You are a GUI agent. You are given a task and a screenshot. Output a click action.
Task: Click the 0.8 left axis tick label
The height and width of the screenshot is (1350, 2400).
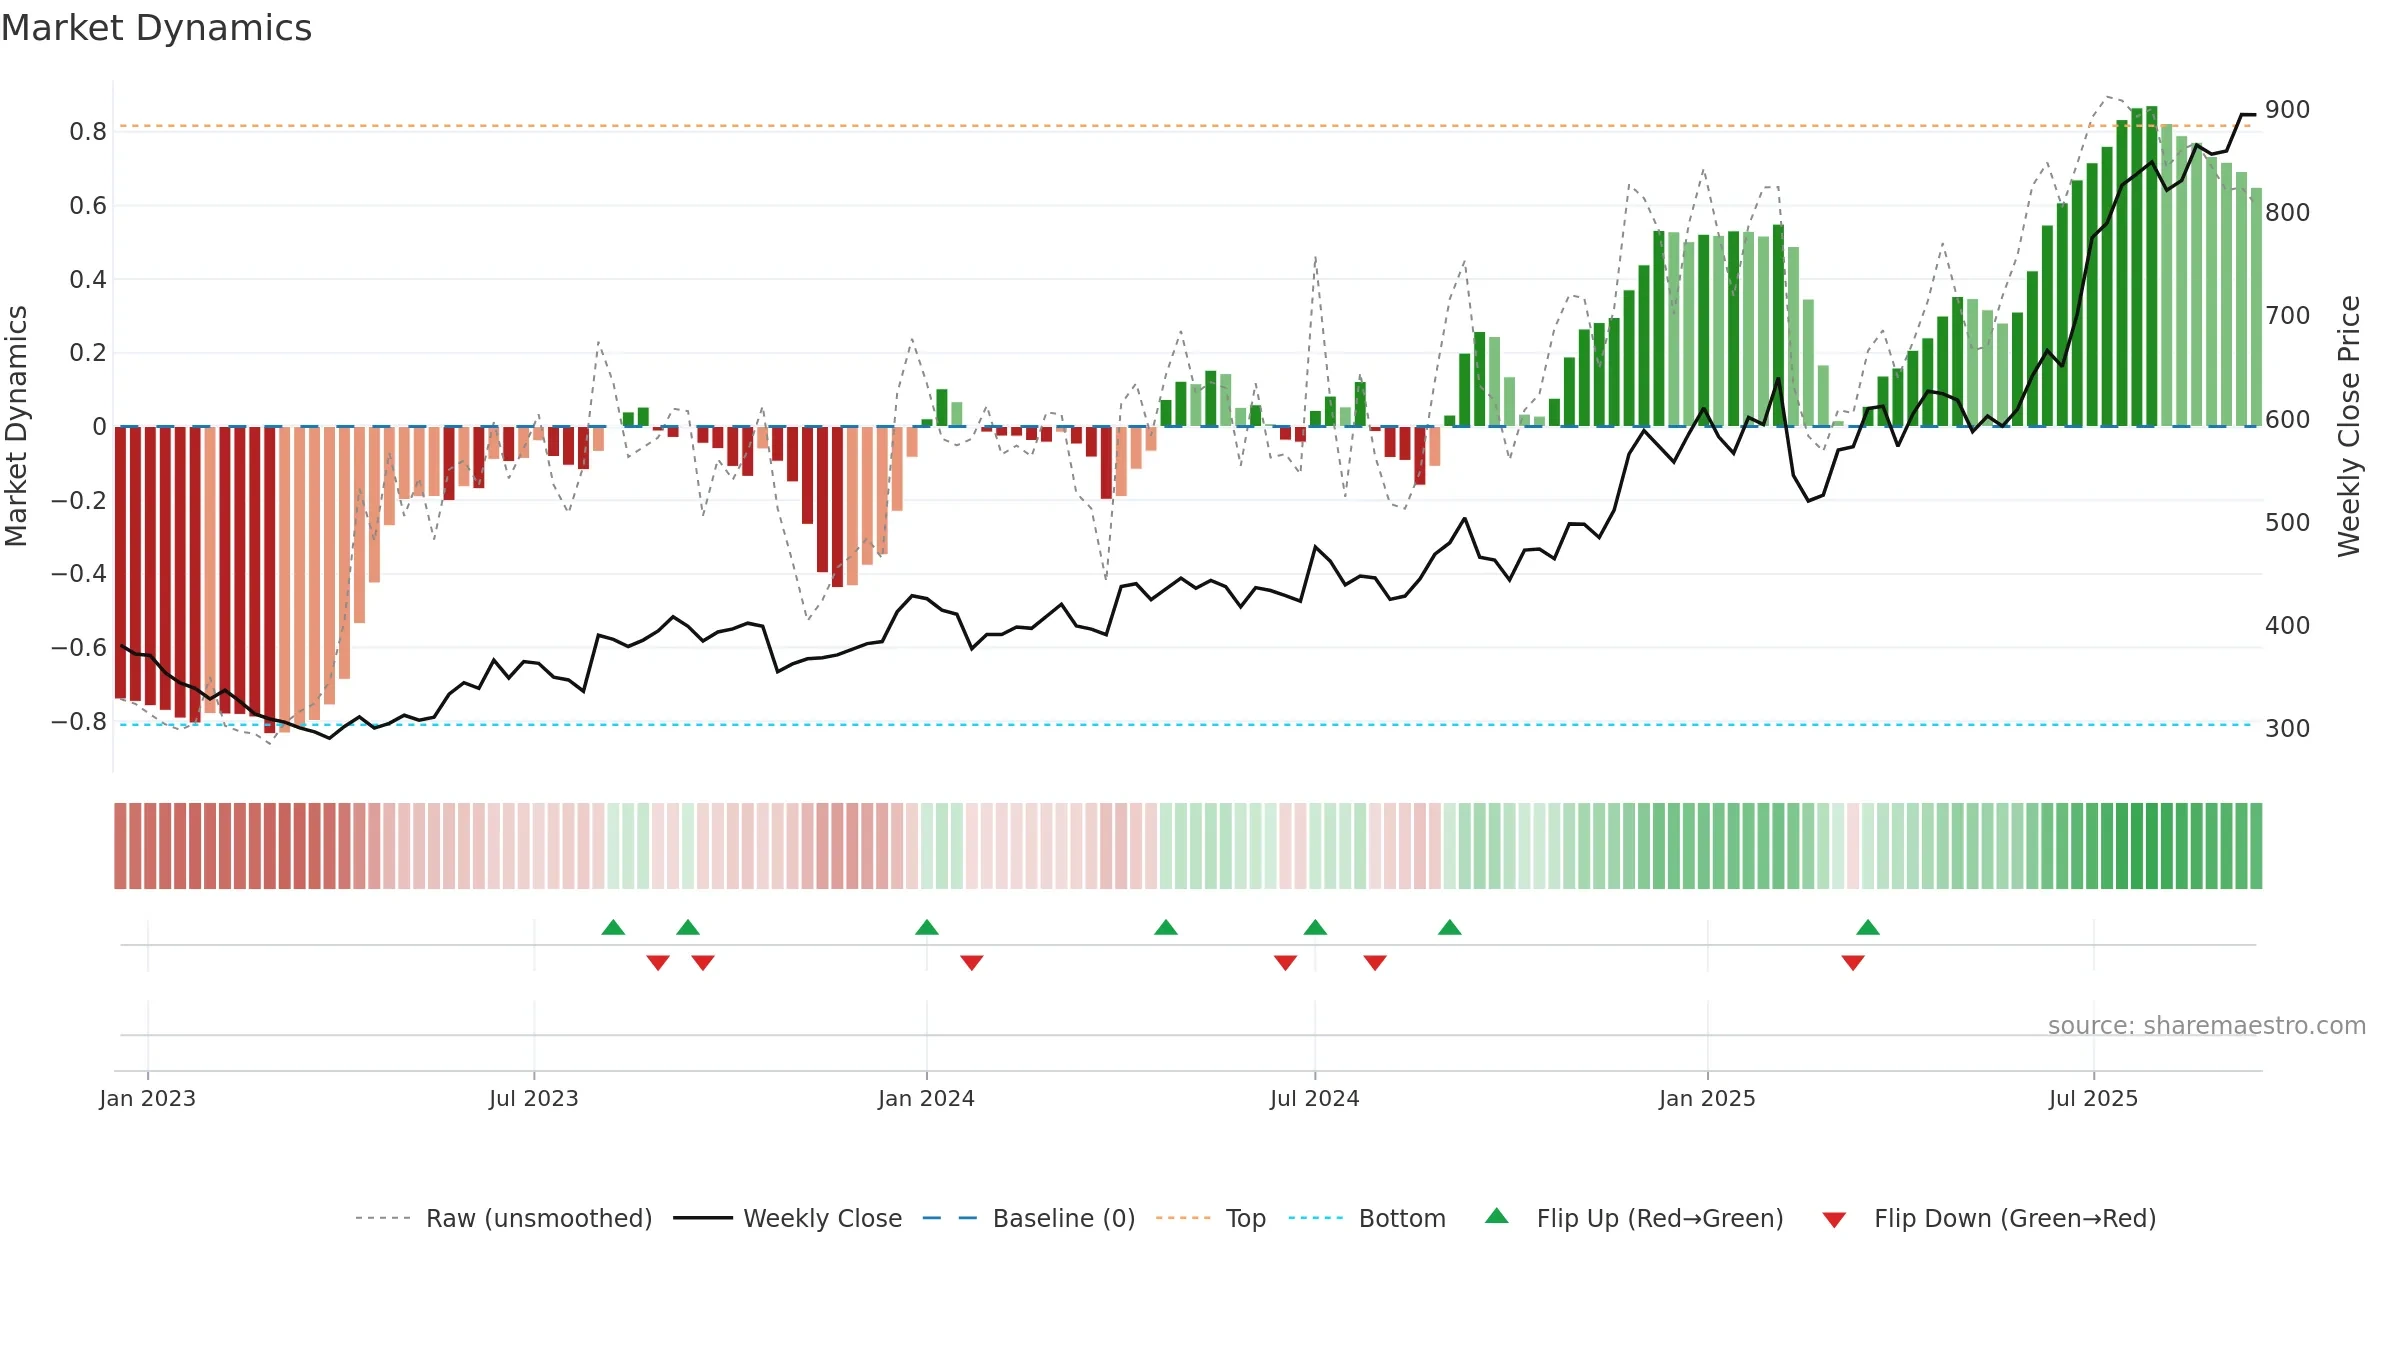point(88,132)
